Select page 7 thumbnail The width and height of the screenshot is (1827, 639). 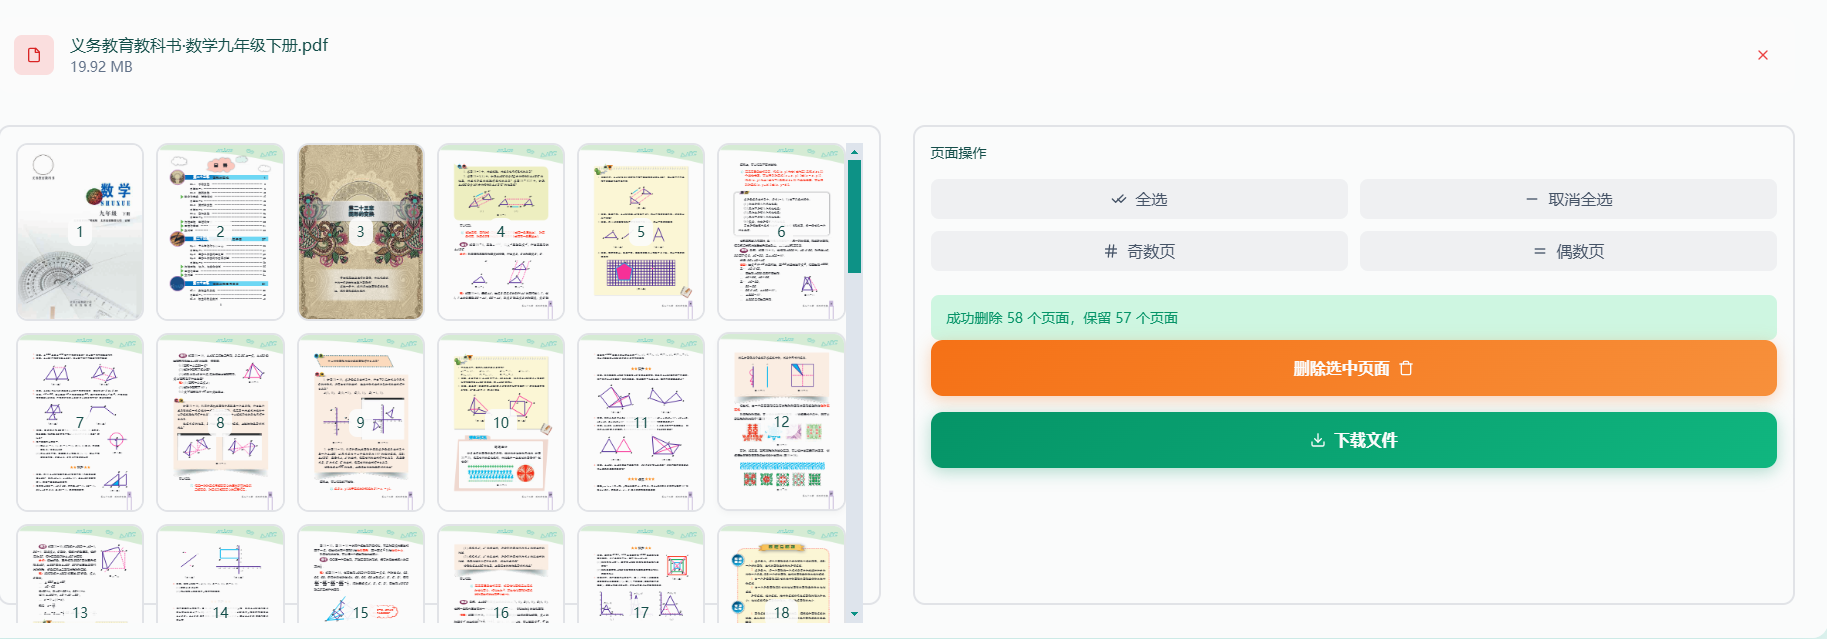(x=80, y=422)
